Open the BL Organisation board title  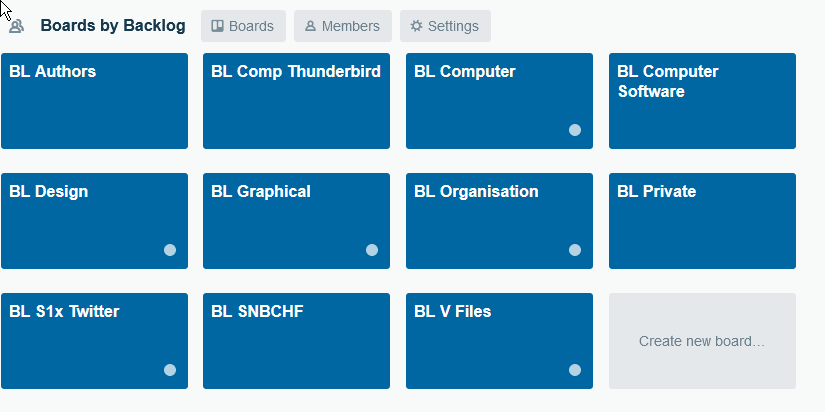(476, 192)
